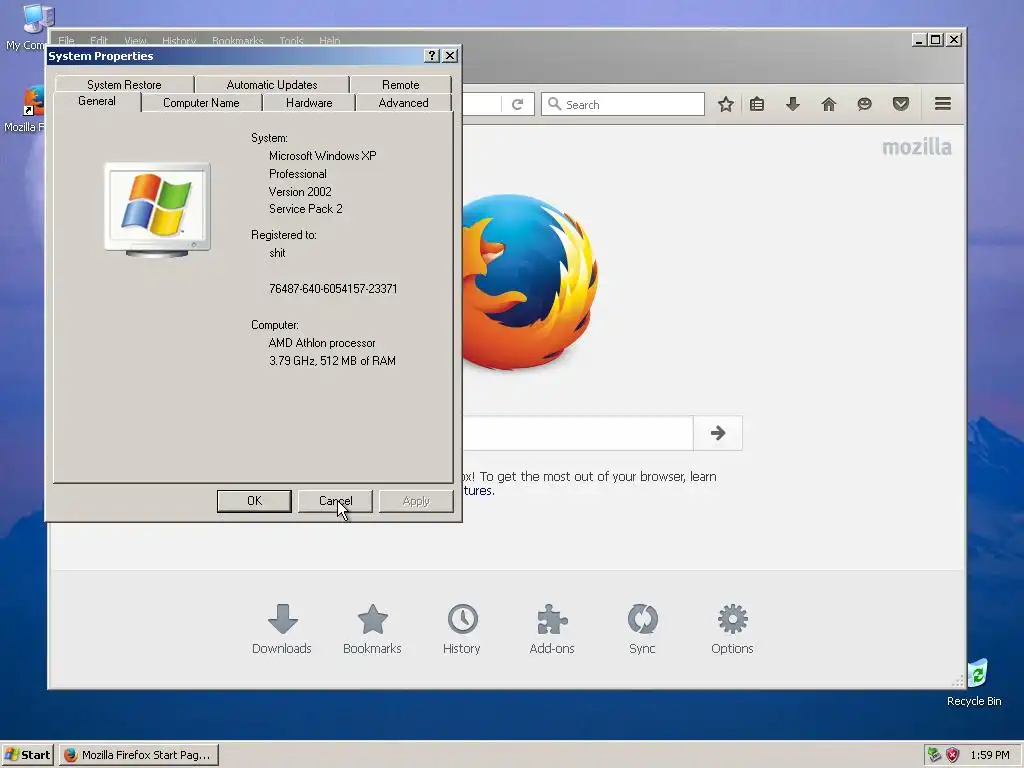Open History shortcut on start page
This screenshot has height=768, width=1024.
(462, 629)
